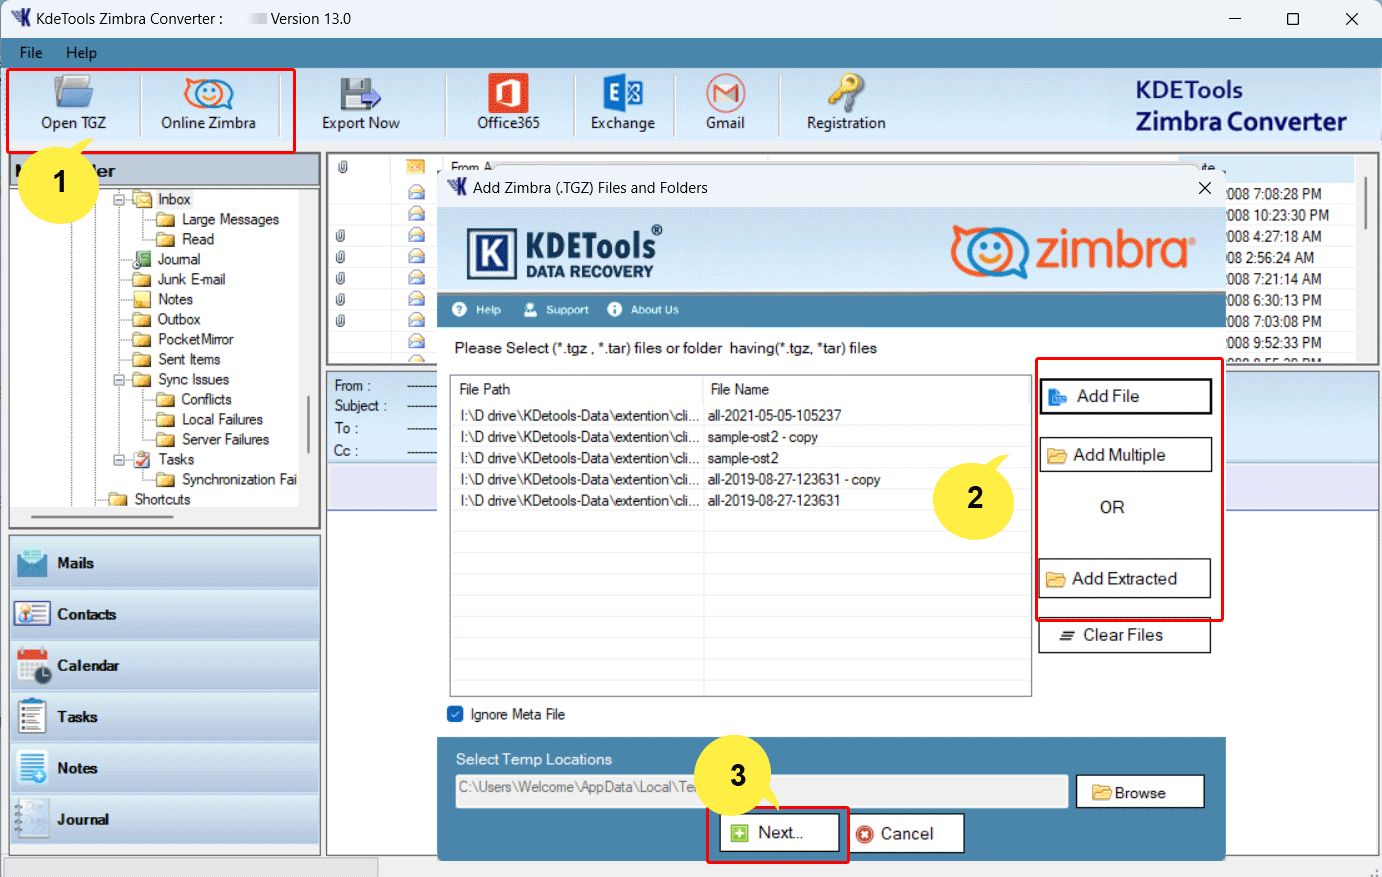
Task: Select file row all-2021-05-05-105237
Action: pos(741,415)
